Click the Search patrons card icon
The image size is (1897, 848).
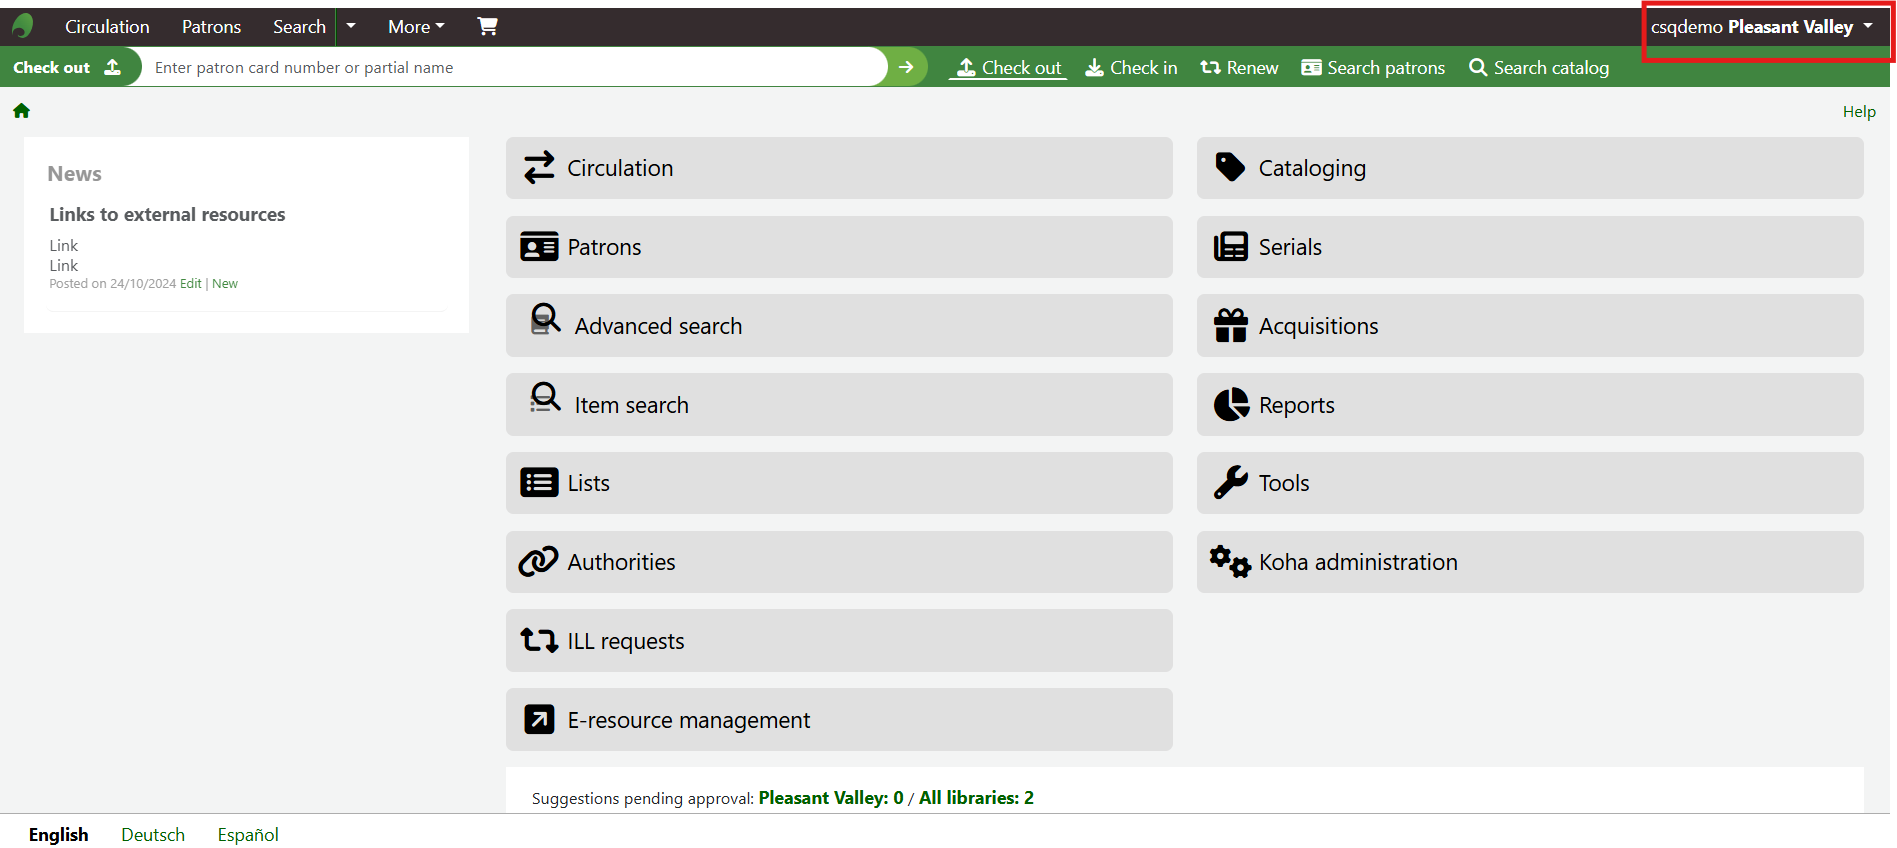(x=1311, y=67)
